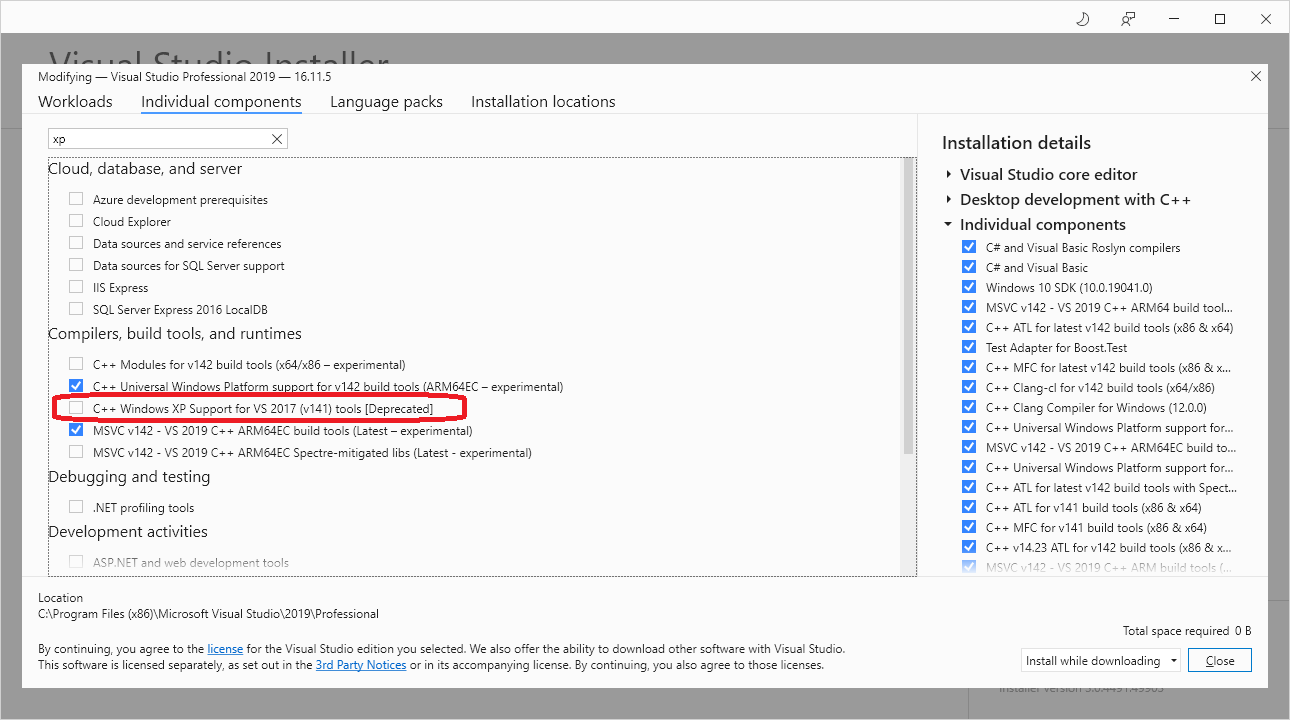
Task: Open the license link
Action: [x=225, y=648]
